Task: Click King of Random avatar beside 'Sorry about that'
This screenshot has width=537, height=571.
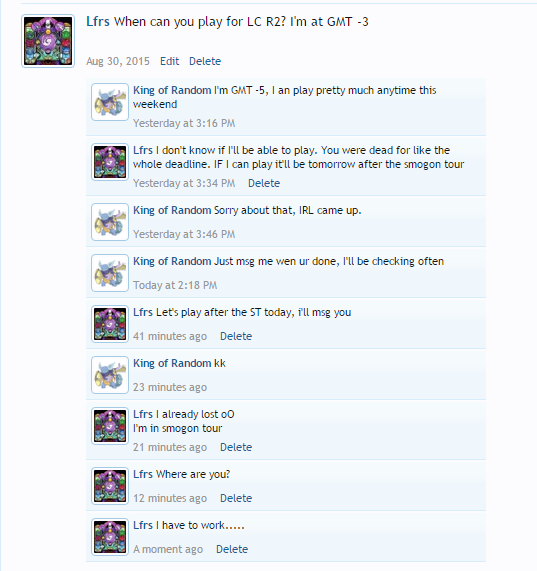Action: 110,222
